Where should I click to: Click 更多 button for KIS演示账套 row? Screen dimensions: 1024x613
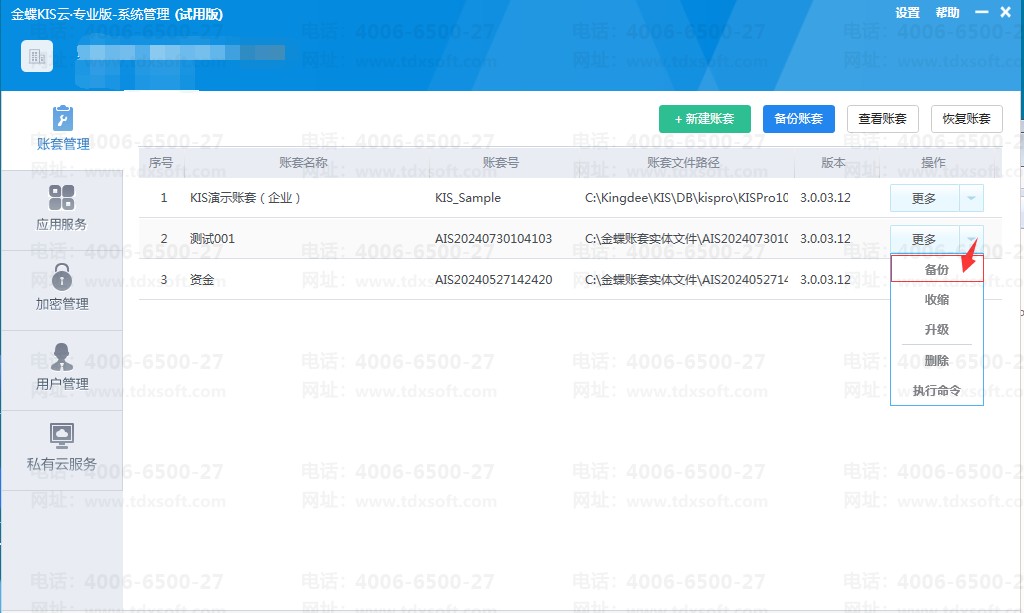(x=924, y=198)
